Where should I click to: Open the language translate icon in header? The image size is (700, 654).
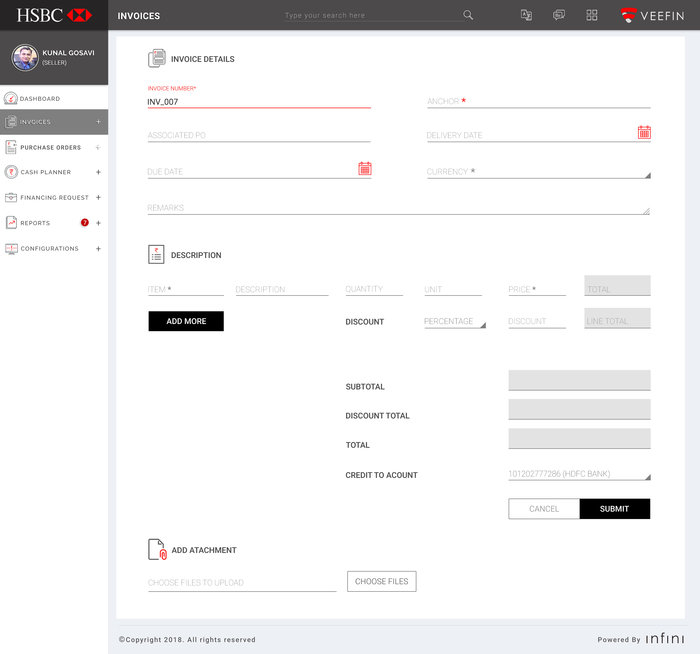coord(526,15)
